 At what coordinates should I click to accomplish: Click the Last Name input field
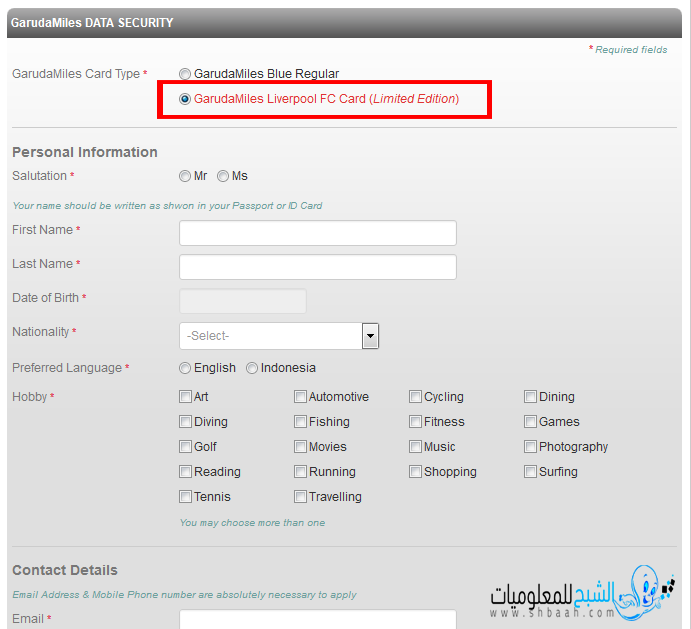pos(318,267)
